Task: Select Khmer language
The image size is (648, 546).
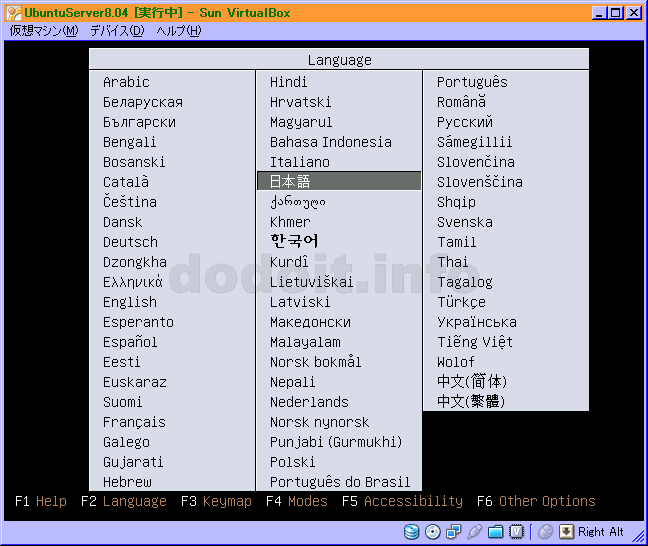Action: (290, 222)
